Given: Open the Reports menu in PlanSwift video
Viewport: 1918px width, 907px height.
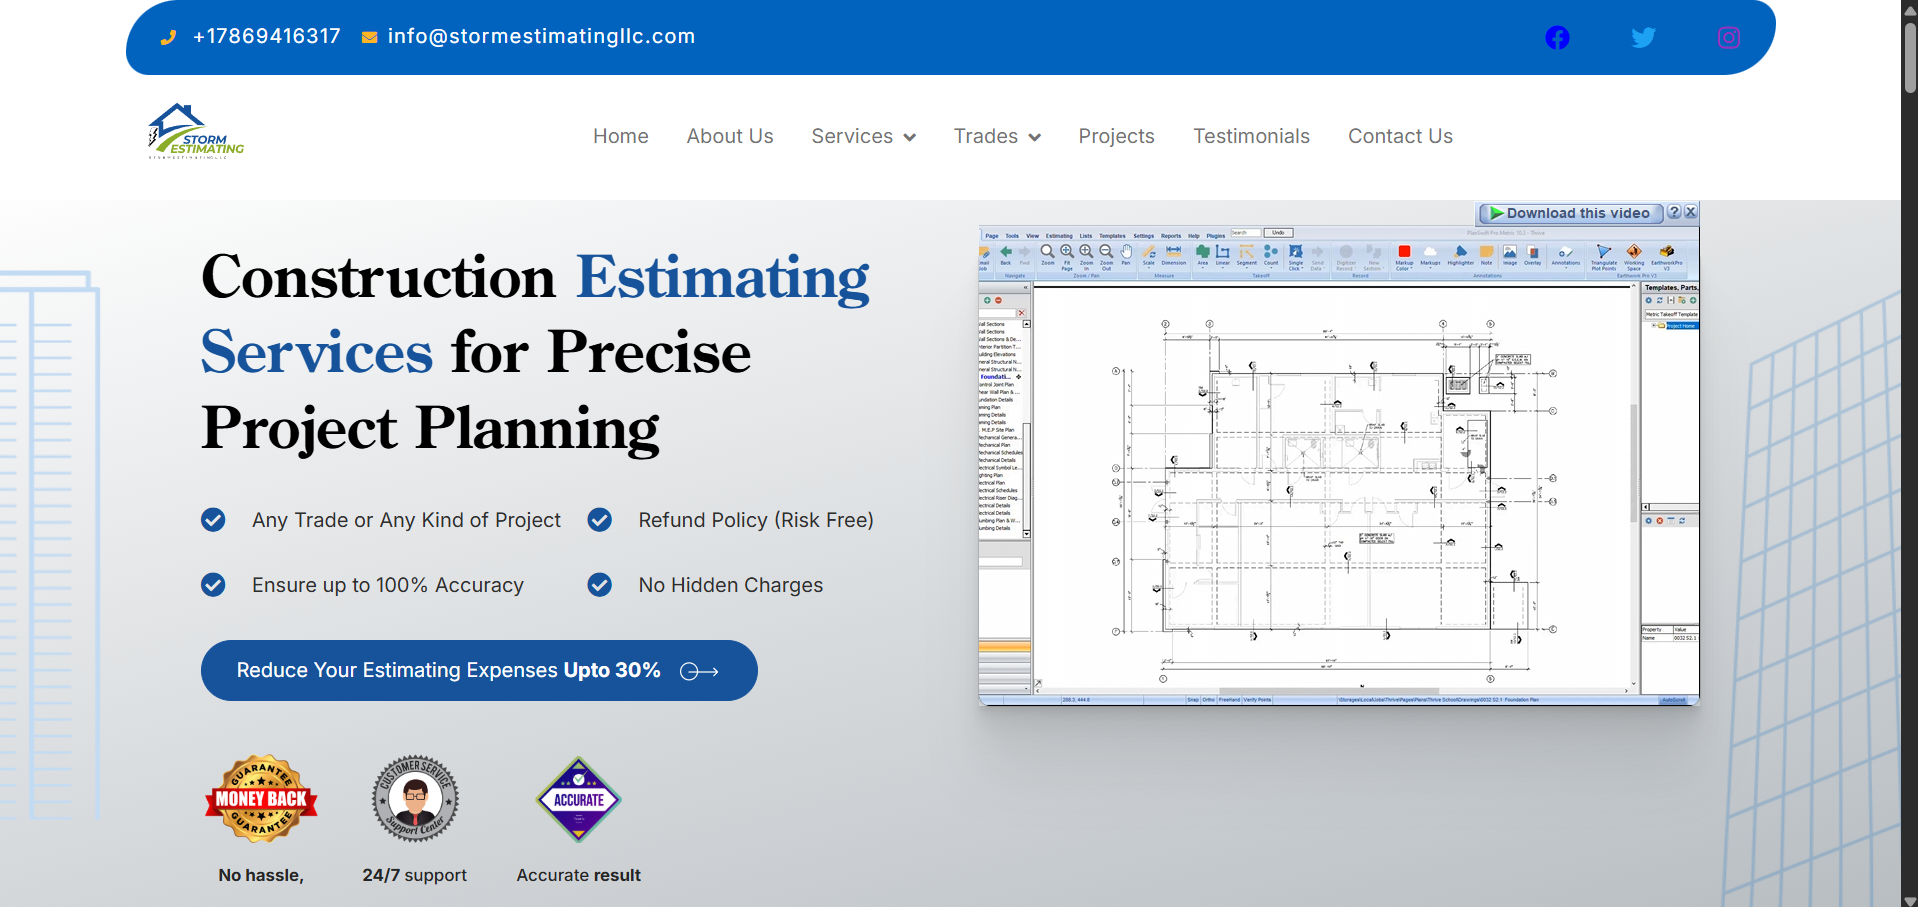Looking at the screenshot, I should pyautogui.click(x=1171, y=236).
